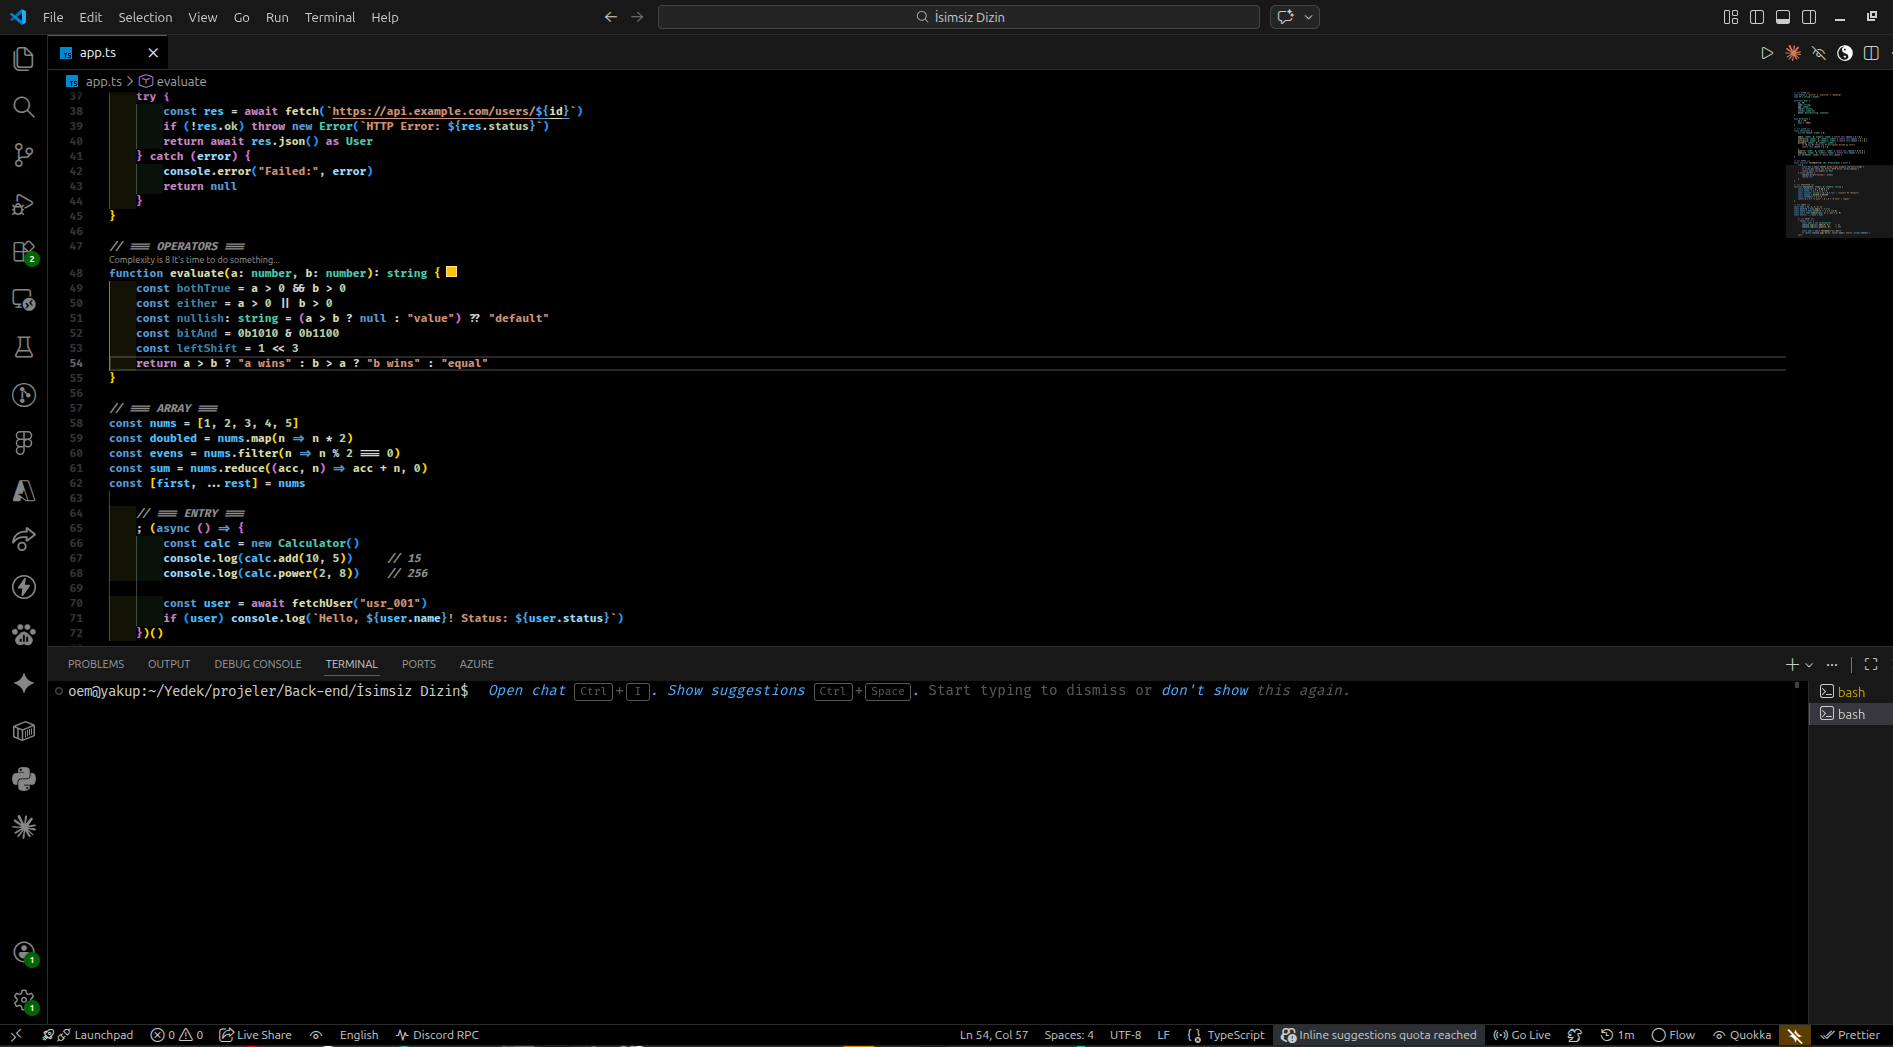Click the code minimap preview
The height and width of the screenshot is (1047, 1893).
coord(1838,165)
